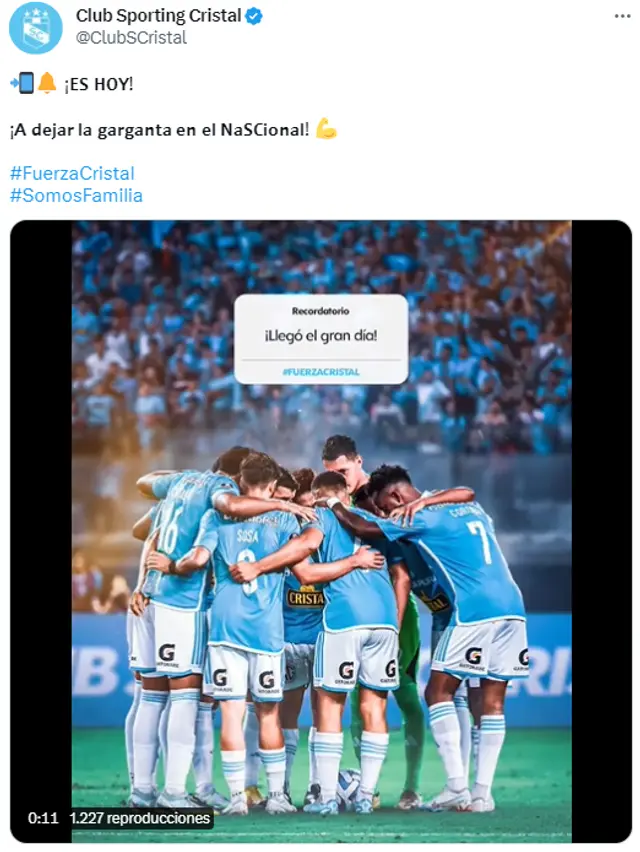This screenshot has width=640, height=852.
Task: Click the flexed bicep emoji
Action: [326, 129]
